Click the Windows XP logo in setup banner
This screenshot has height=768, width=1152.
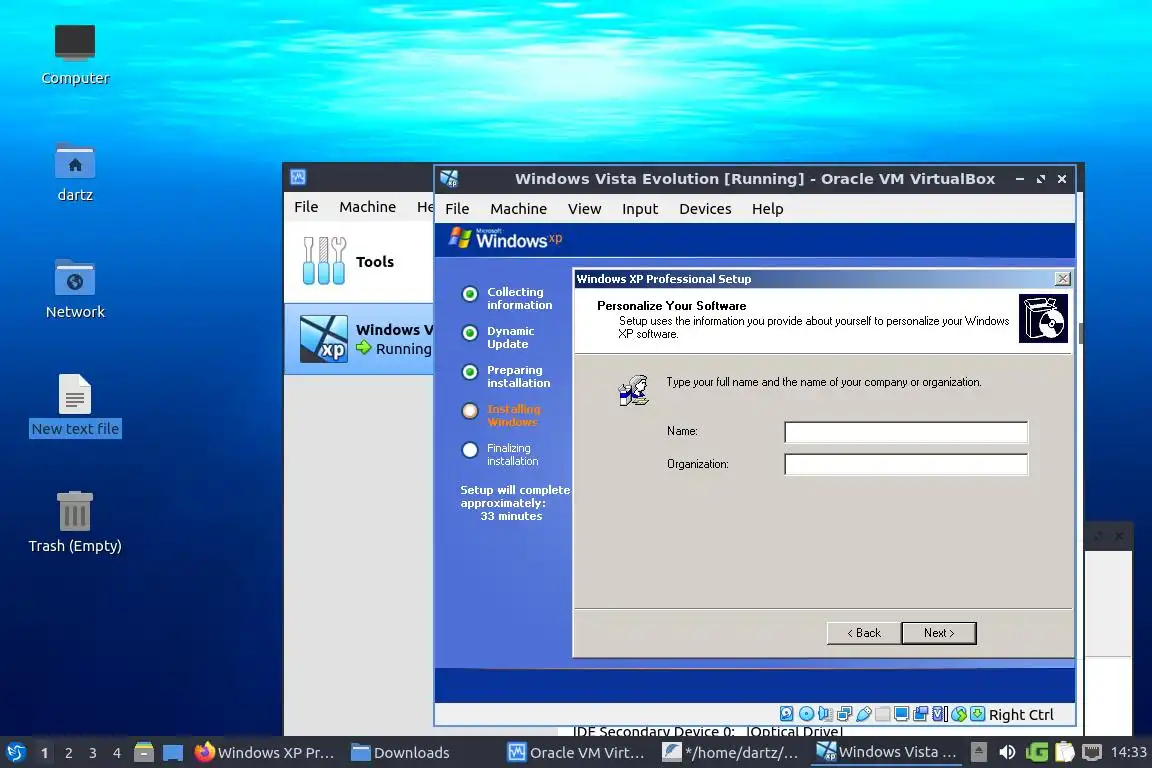point(505,238)
